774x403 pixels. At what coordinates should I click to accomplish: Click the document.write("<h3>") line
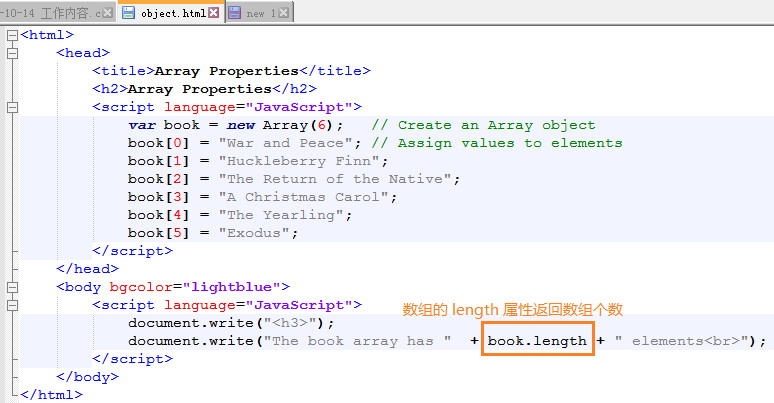click(x=232, y=323)
